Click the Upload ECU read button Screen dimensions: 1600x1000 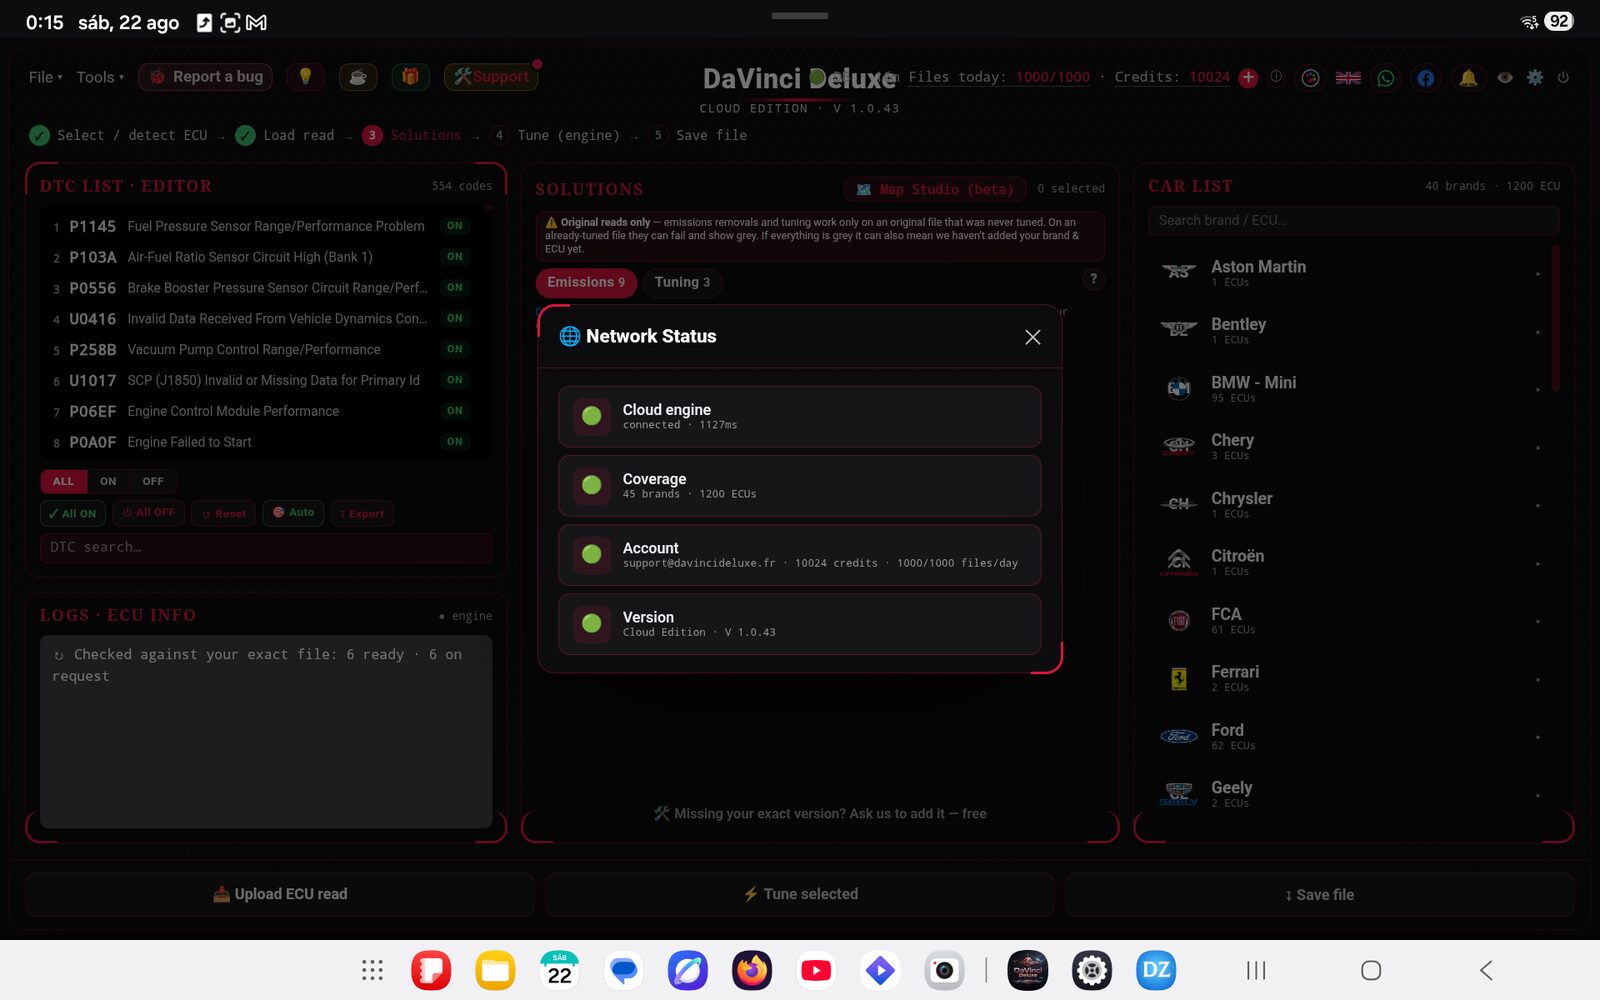pyautogui.click(x=280, y=894)
